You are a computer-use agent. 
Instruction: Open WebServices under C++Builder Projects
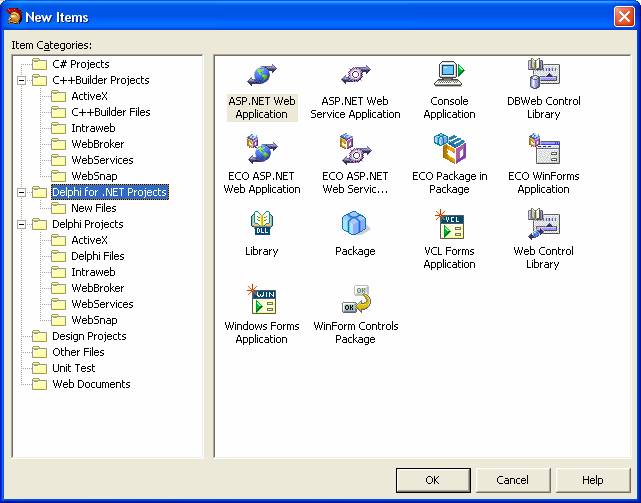[x=102, y=160]
